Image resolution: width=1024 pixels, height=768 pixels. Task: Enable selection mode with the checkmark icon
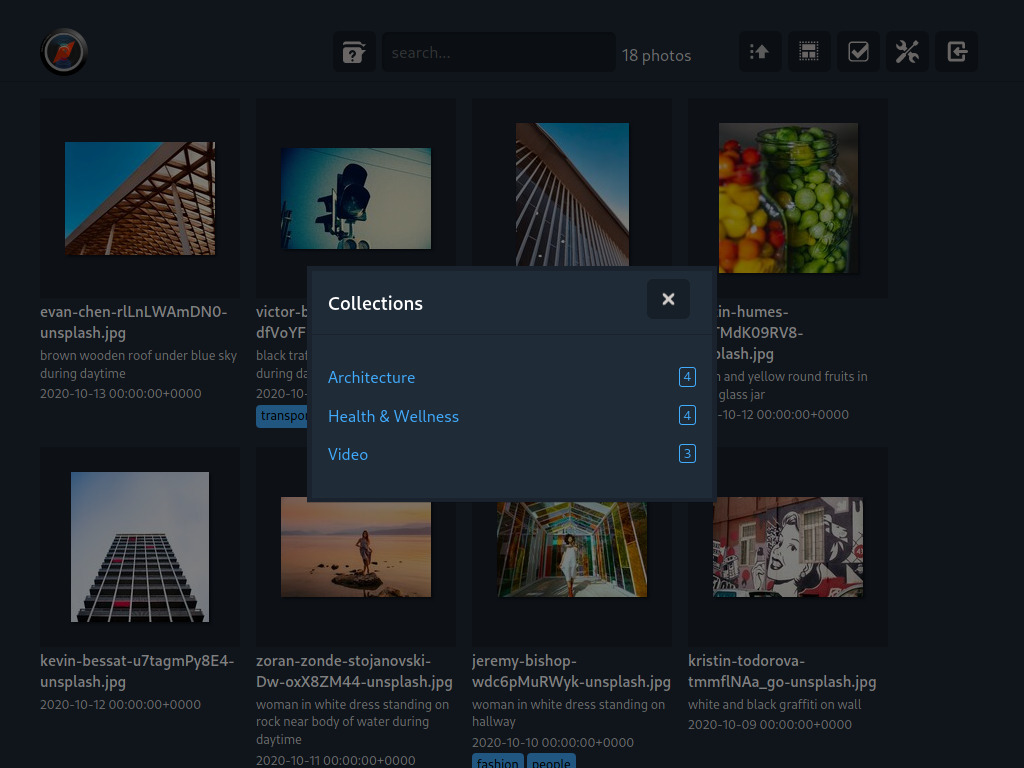pos(858,52)
